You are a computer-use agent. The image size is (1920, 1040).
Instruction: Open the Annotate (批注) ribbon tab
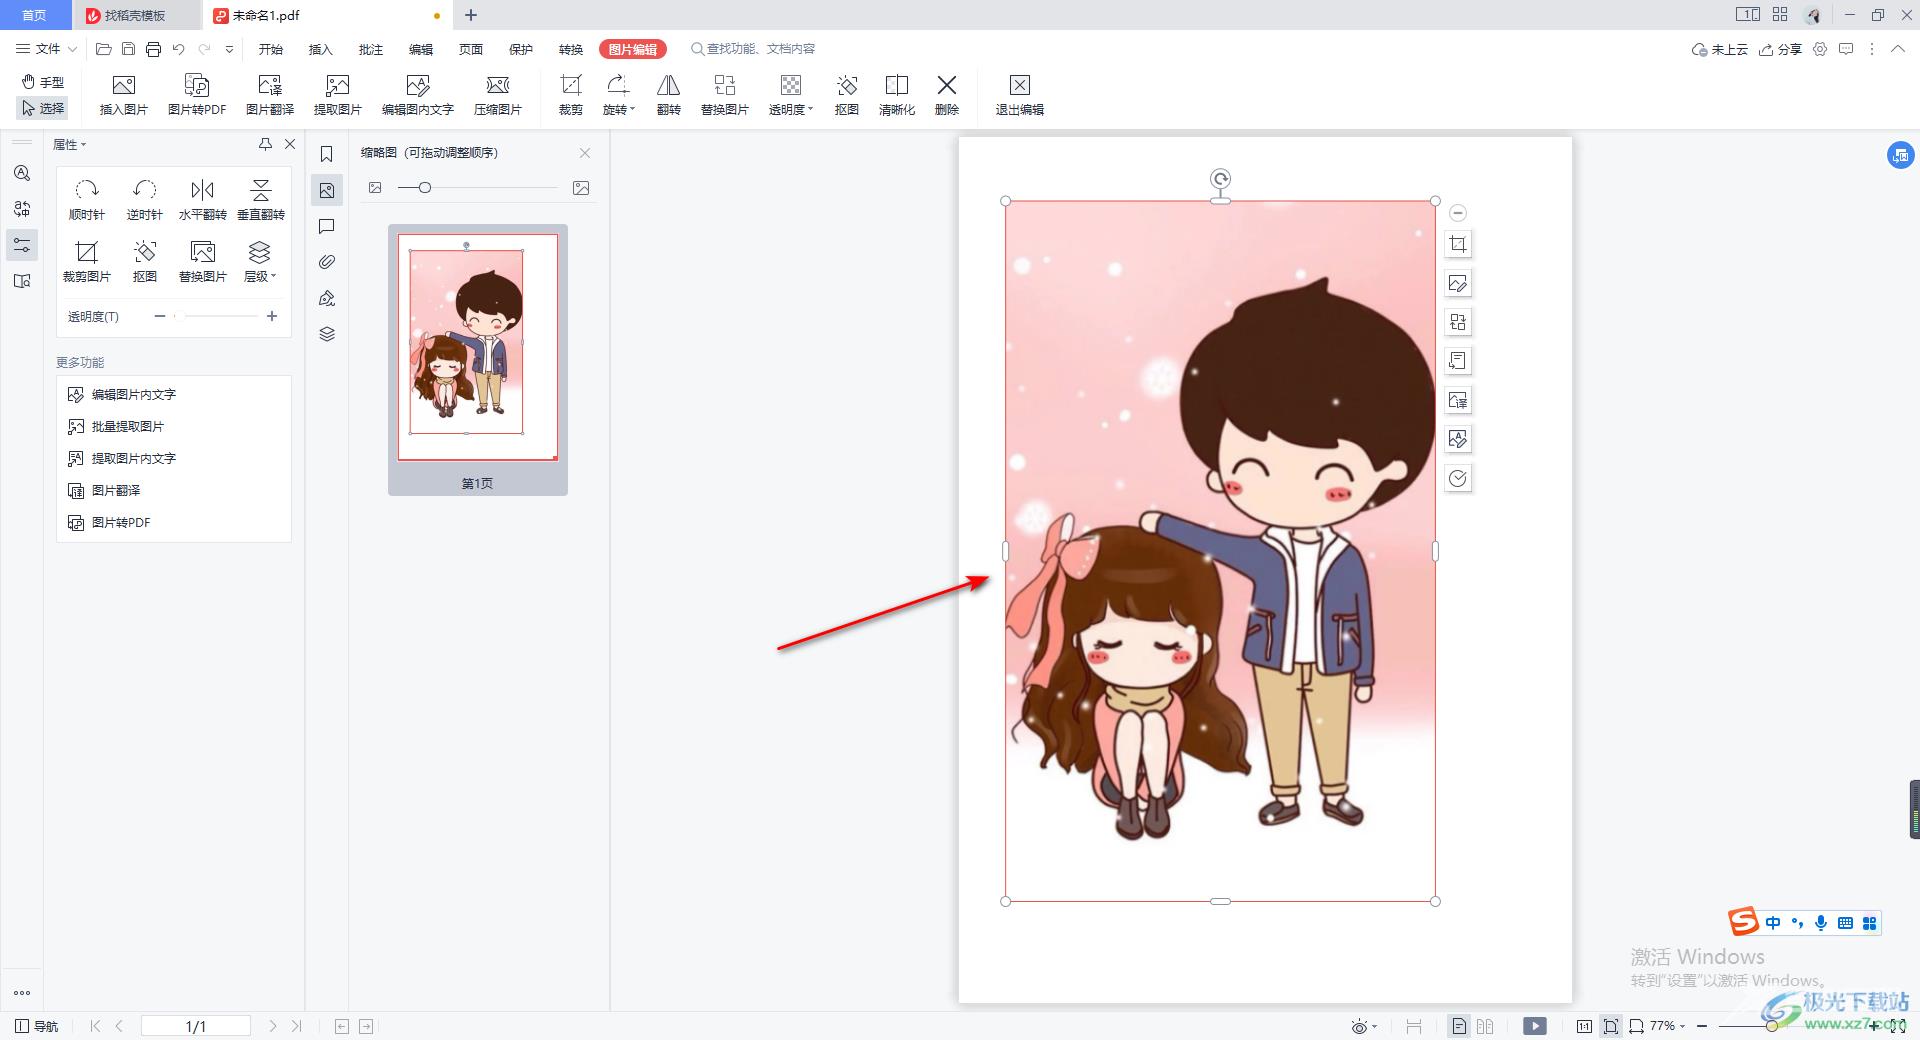(x=370, y=49)
